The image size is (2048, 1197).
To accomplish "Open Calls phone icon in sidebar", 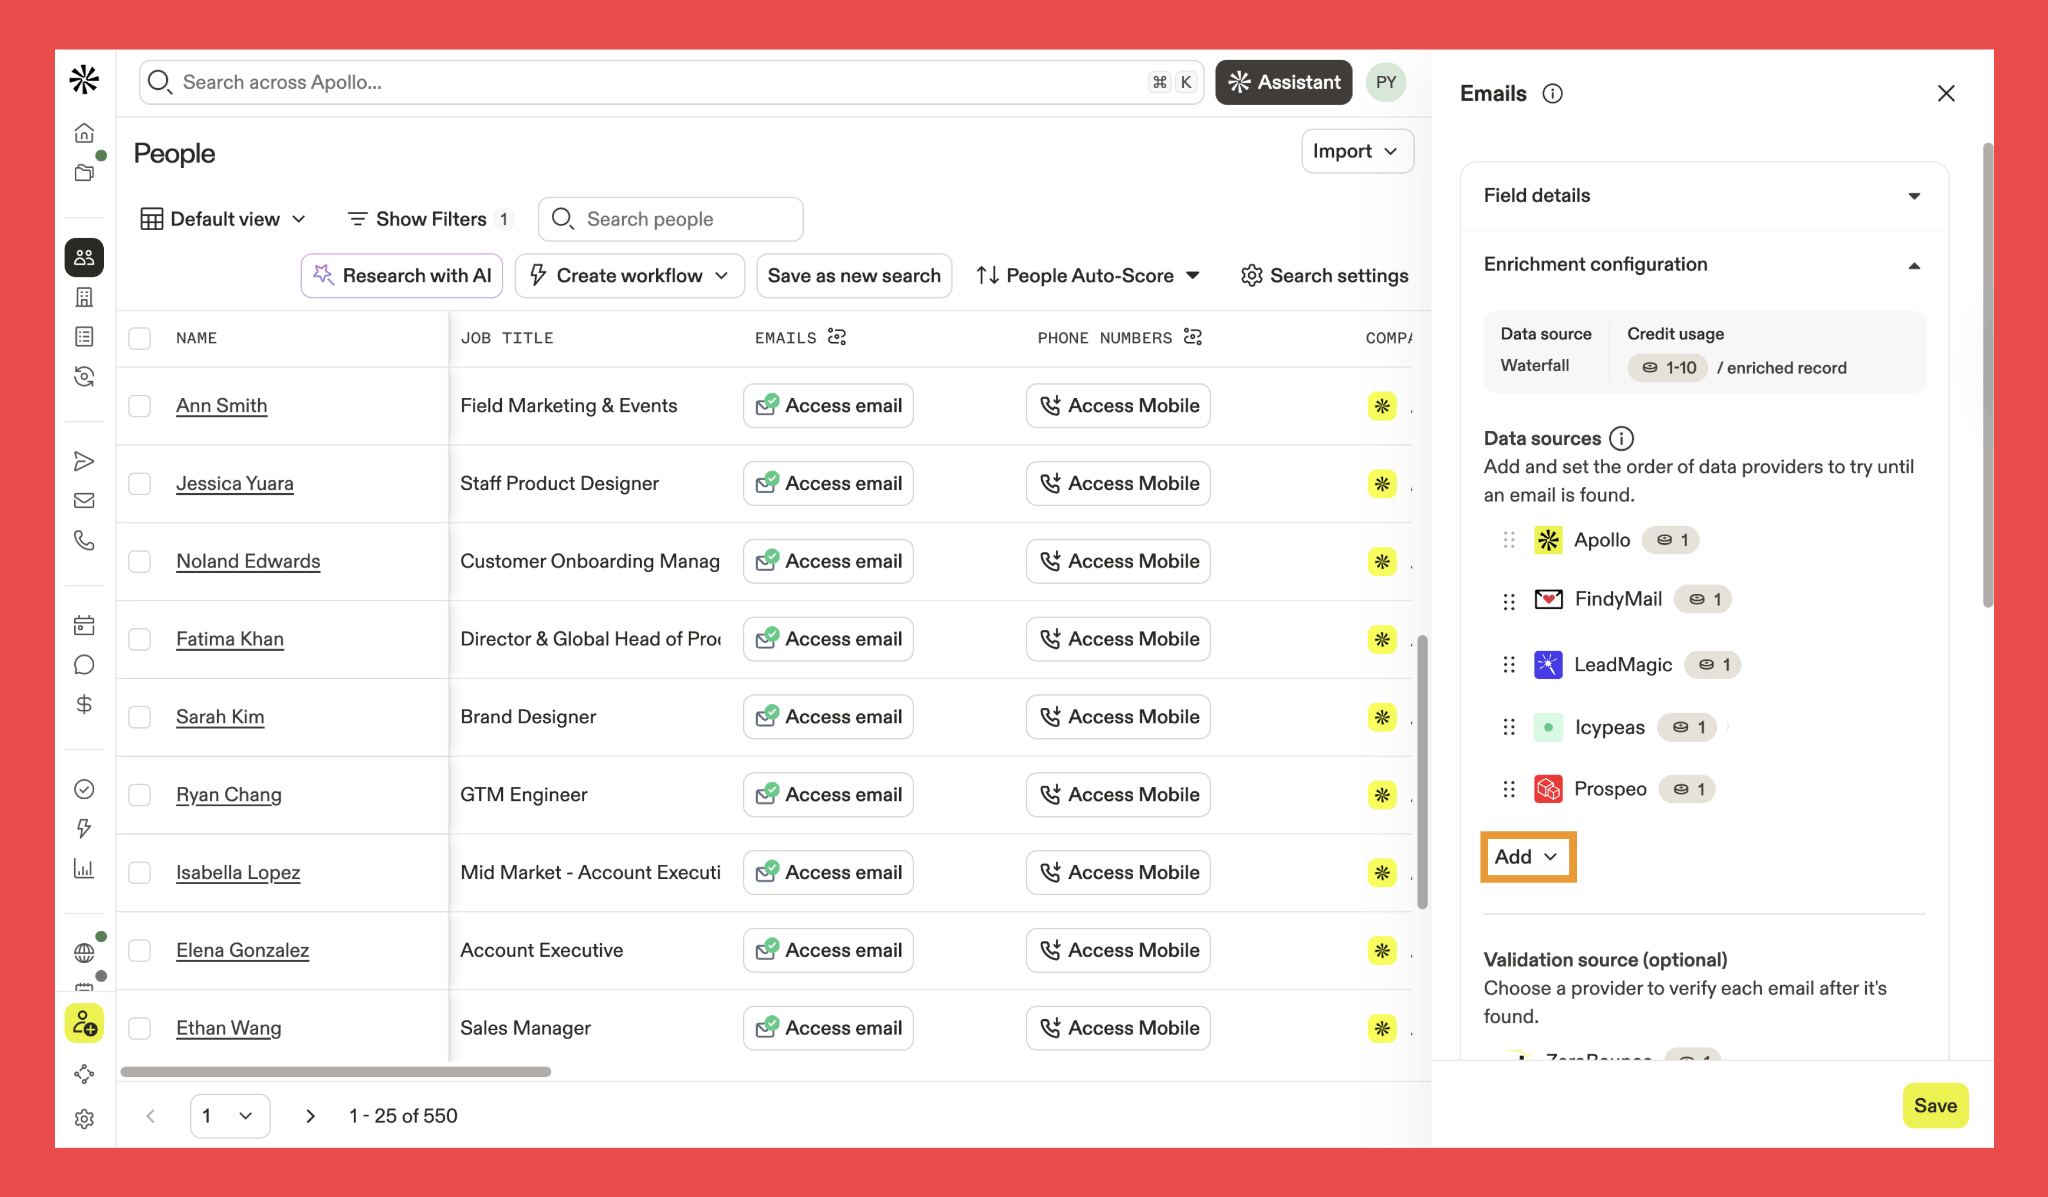I will tap(84, 540).
